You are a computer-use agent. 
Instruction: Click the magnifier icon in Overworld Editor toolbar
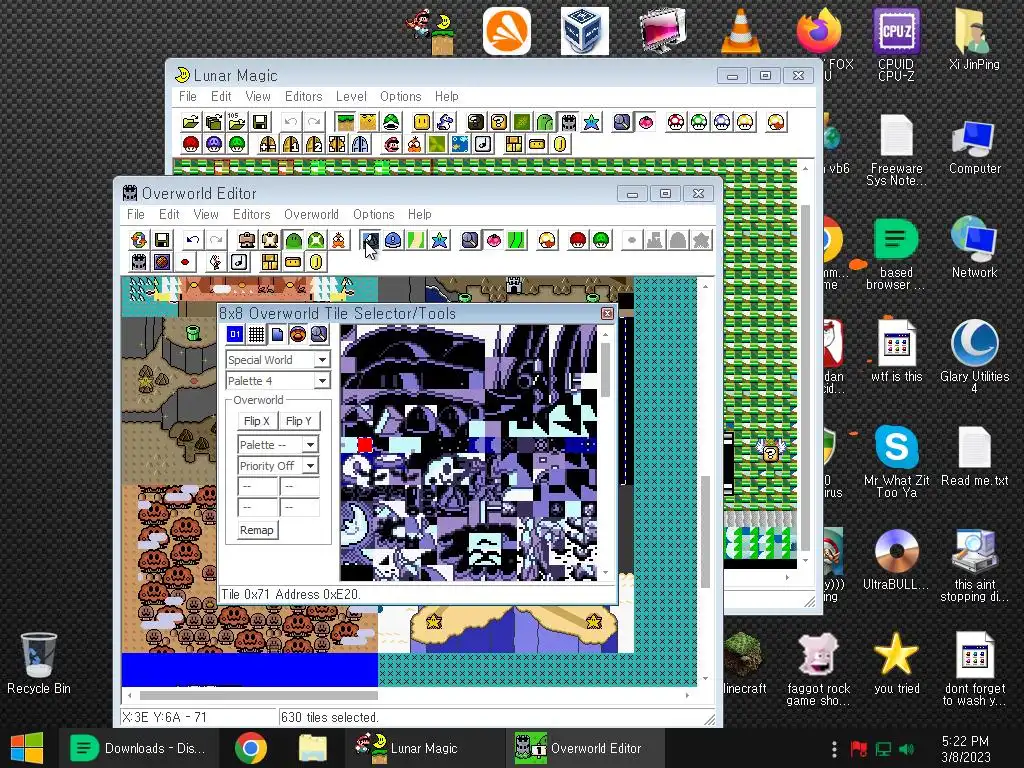(x=470, y=240)
